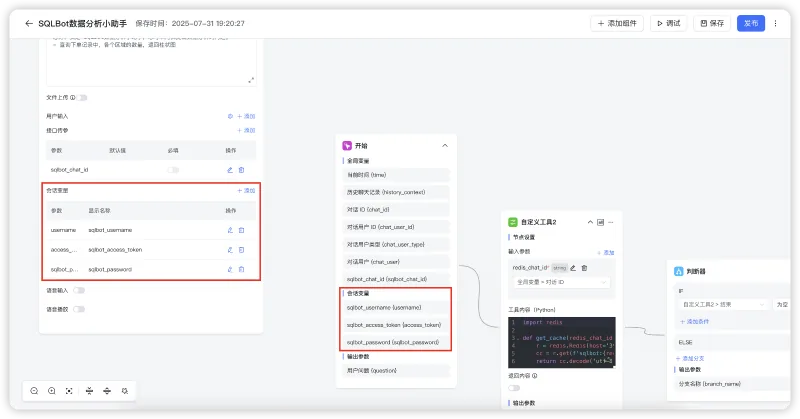Zoom in the canvas
The image size is (800, 419).
pyautogui.click(x=52, y=391)
